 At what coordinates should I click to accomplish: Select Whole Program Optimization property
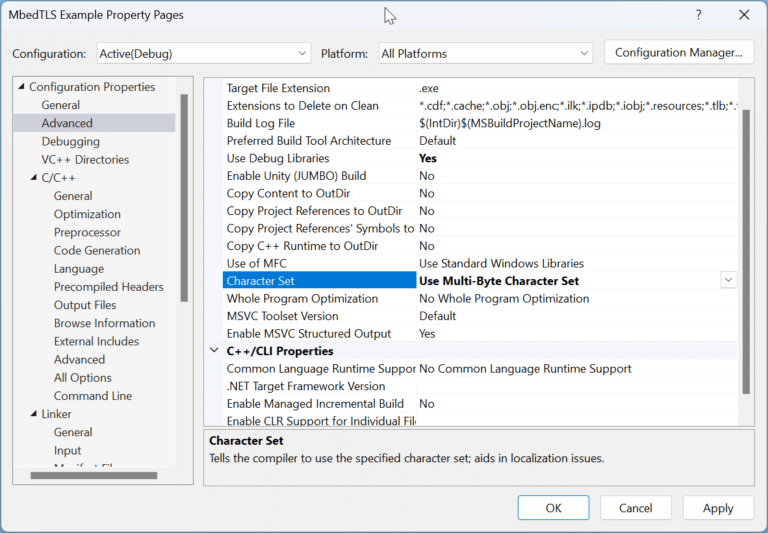tap(302, 298)
